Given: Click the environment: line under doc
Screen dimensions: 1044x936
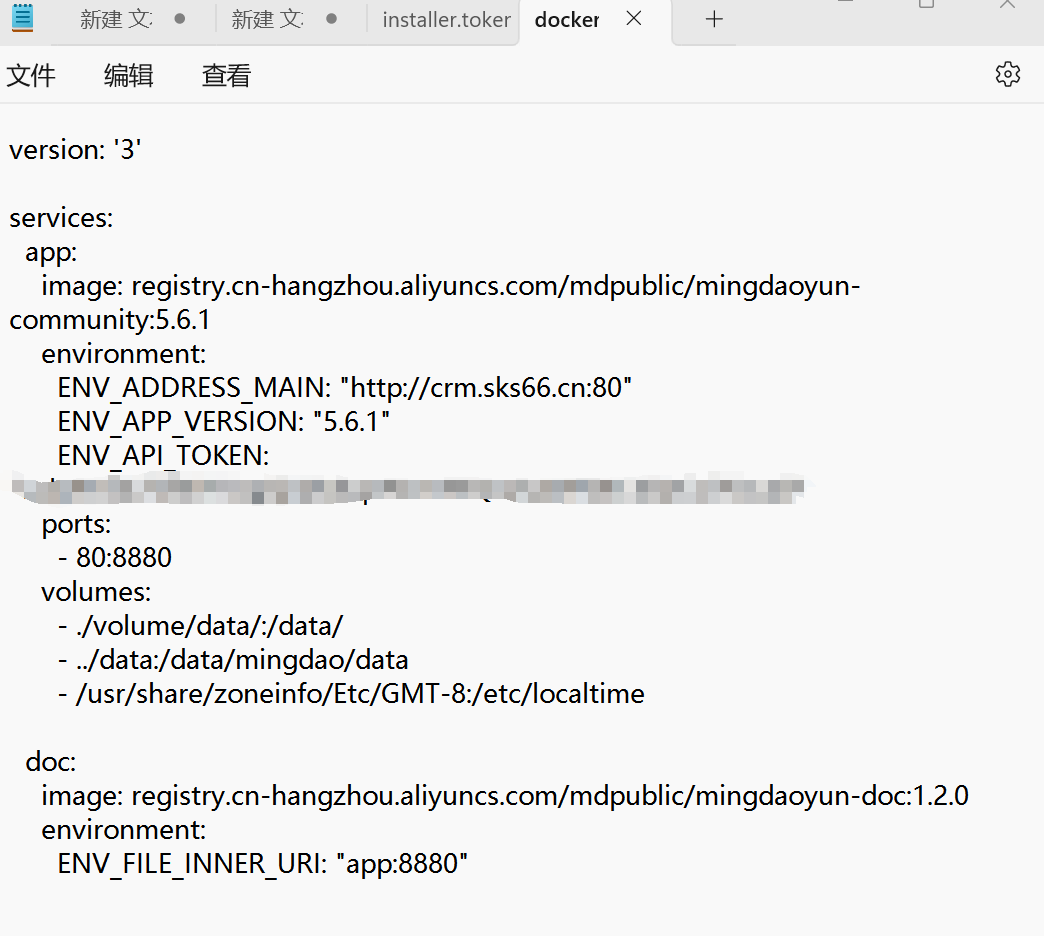Looking at the screenshot, I should click(x=124, y=829).
